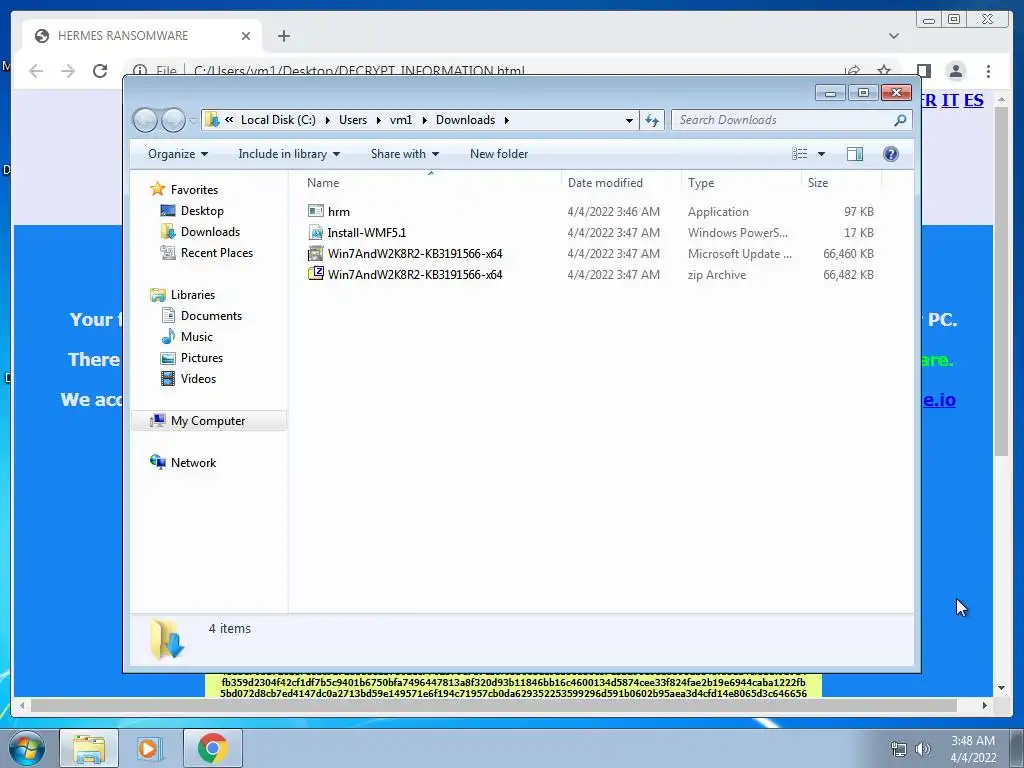
Task: Click the volume speaker tray icon
Action: point(923,749)
